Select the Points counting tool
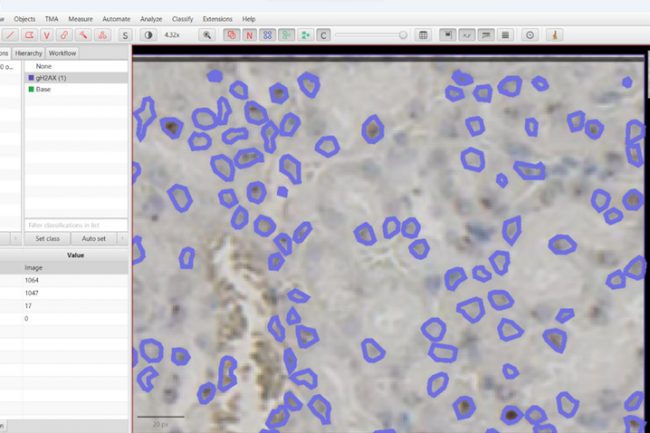Viewport: 650px width, 433px height. click(x=102, y=35)
